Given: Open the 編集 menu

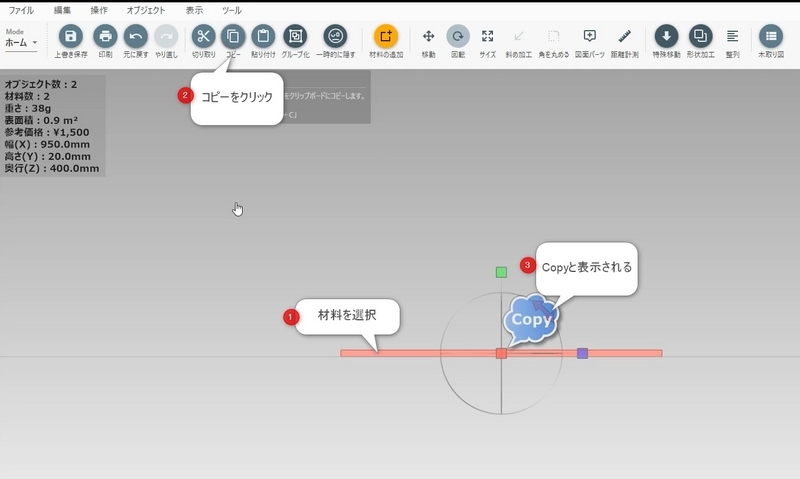Looking at the screenshot, I should click(62, 10).
